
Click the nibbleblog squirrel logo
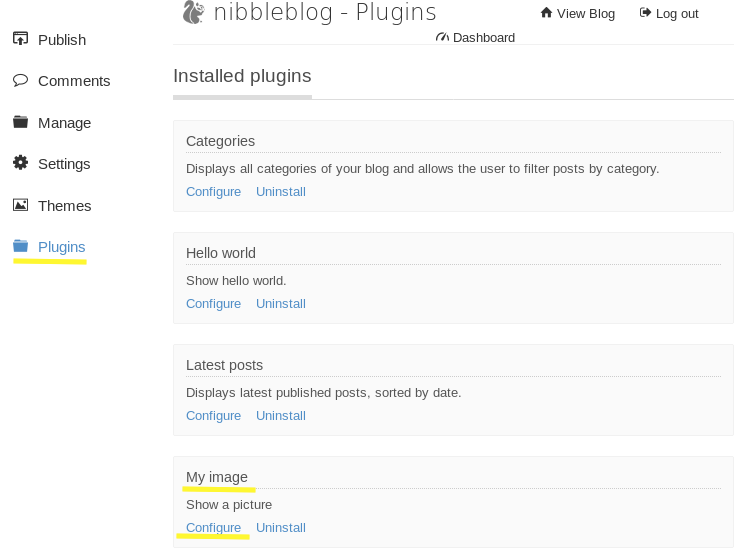pos(193,12)
